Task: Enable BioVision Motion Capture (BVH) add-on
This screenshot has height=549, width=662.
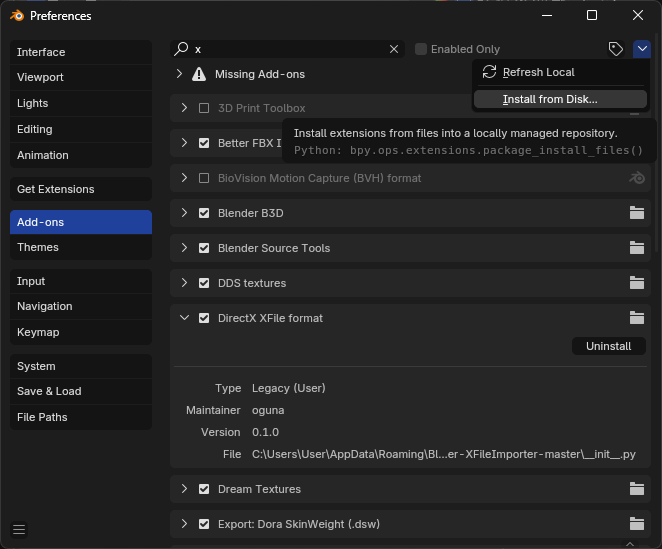Action: click(204, 178)
